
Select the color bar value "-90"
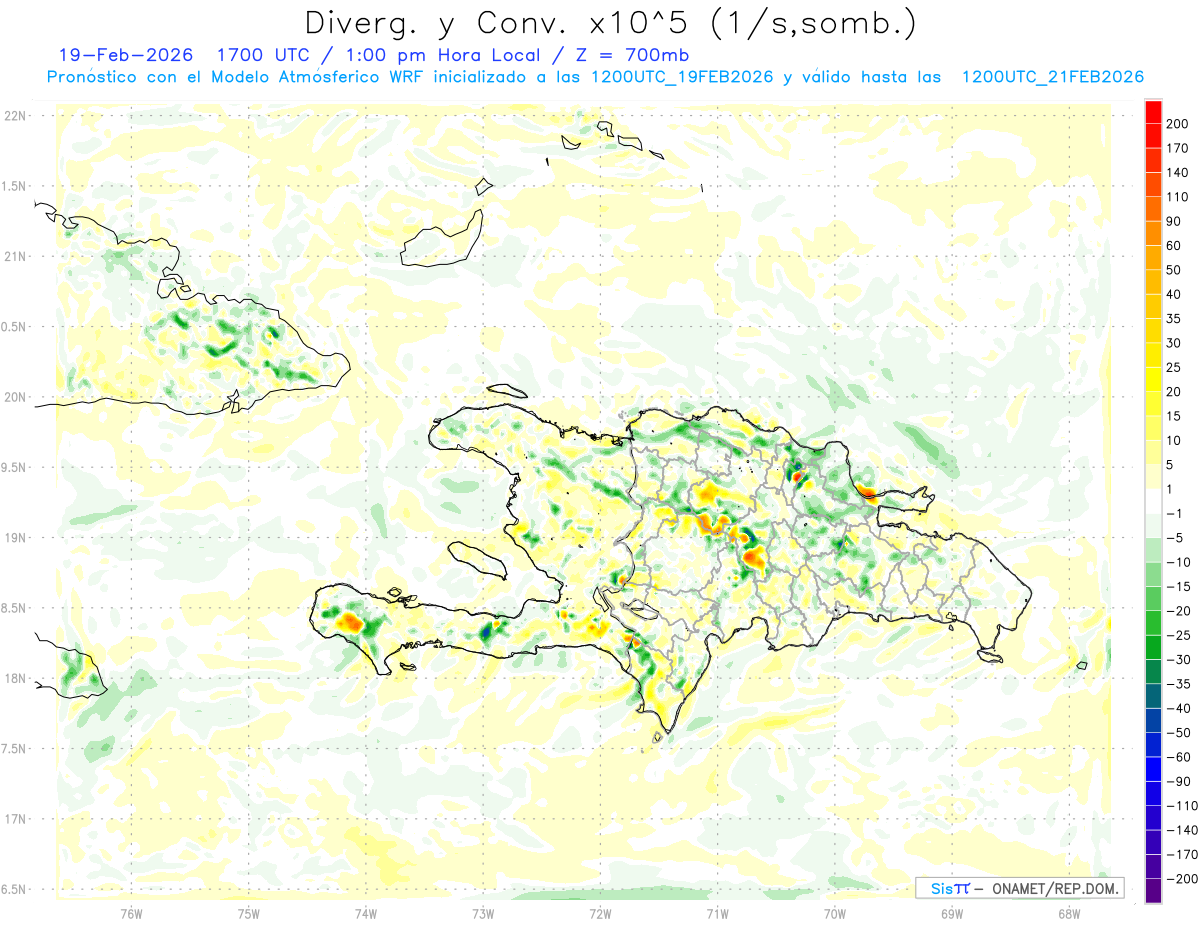[x=1177, y=781]
